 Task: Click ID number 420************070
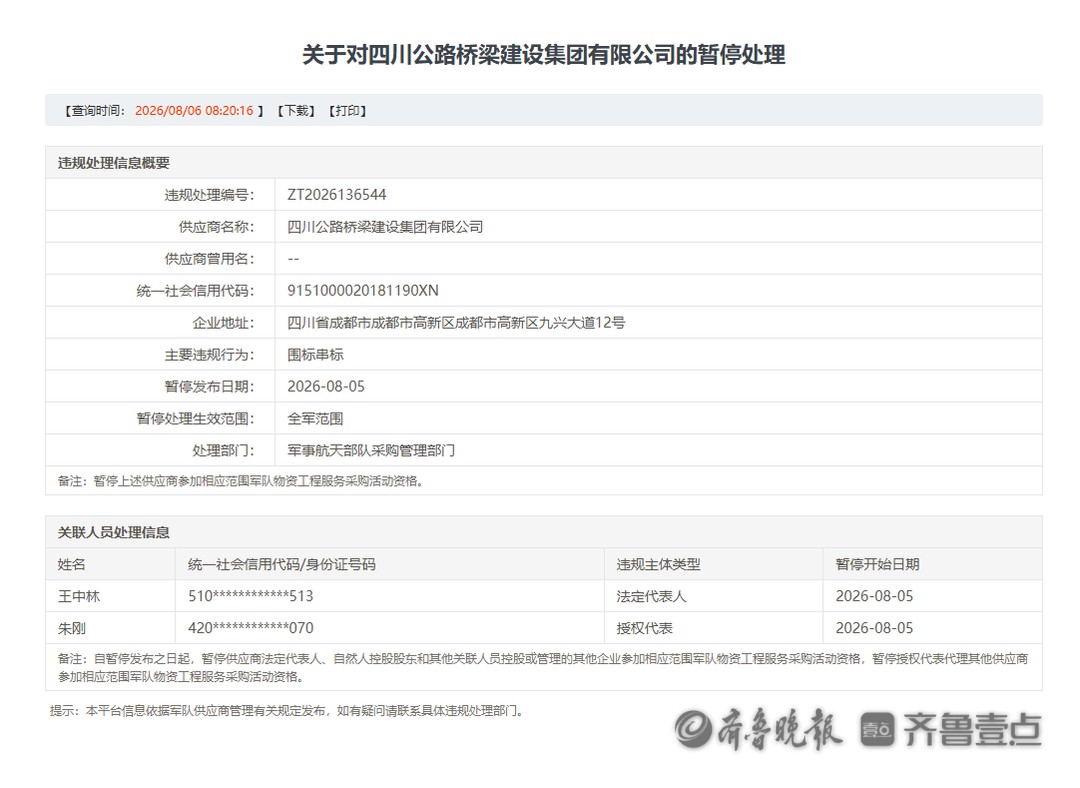[x=251, y=628]
